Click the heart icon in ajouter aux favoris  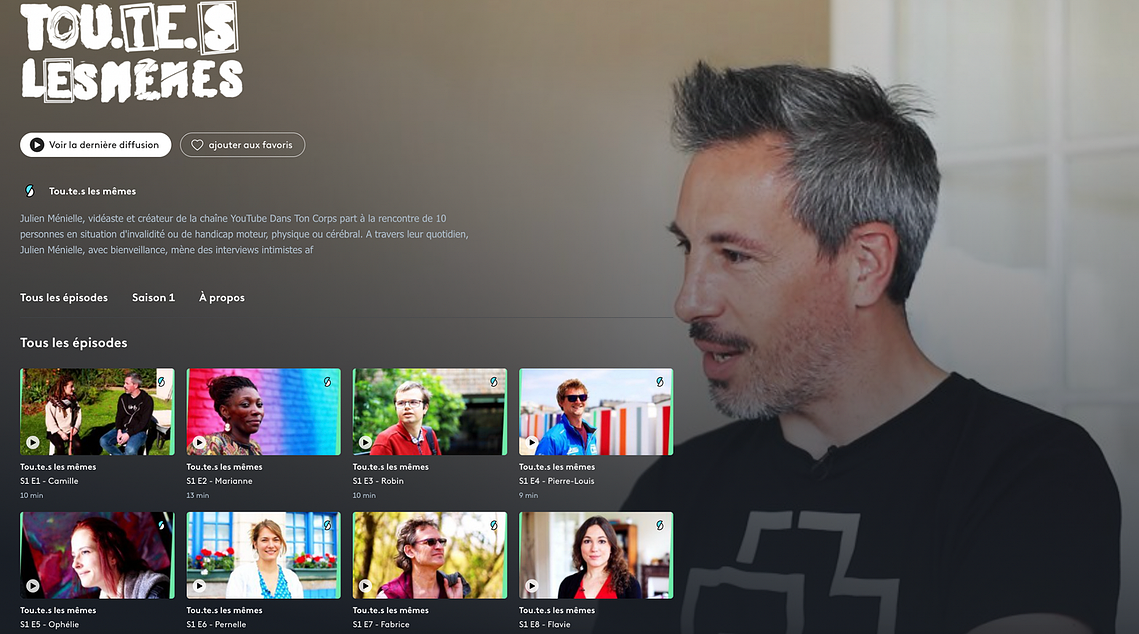(x=197, y=145)
